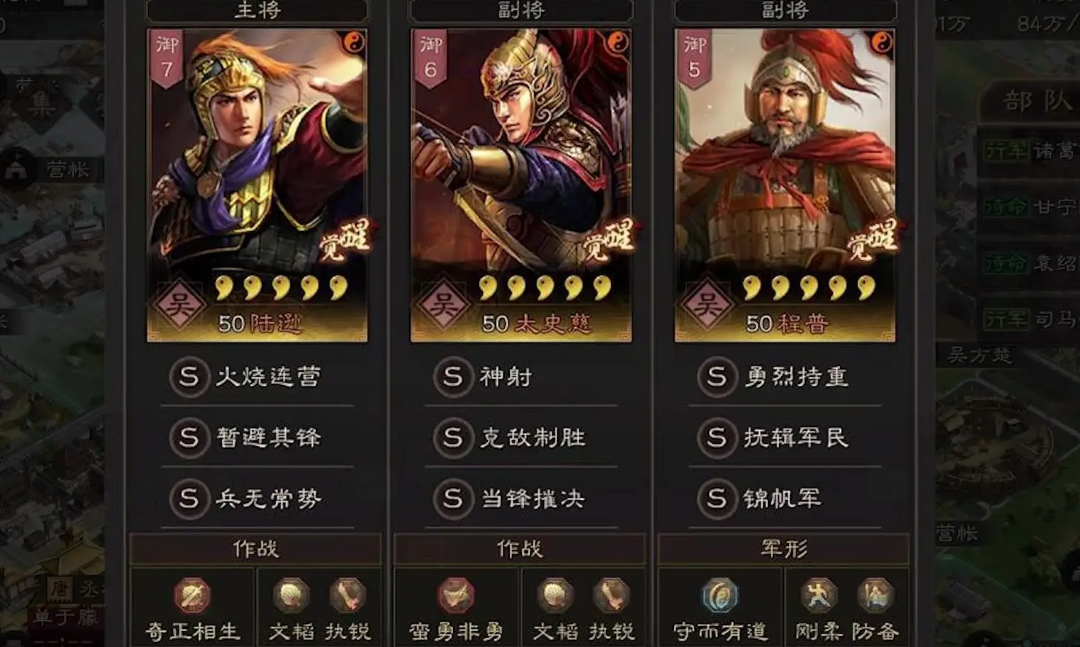The image size is (1080, 647).
Task: Click the 勇烈持重 skill of 程普
Action: (x=785, y=377)
